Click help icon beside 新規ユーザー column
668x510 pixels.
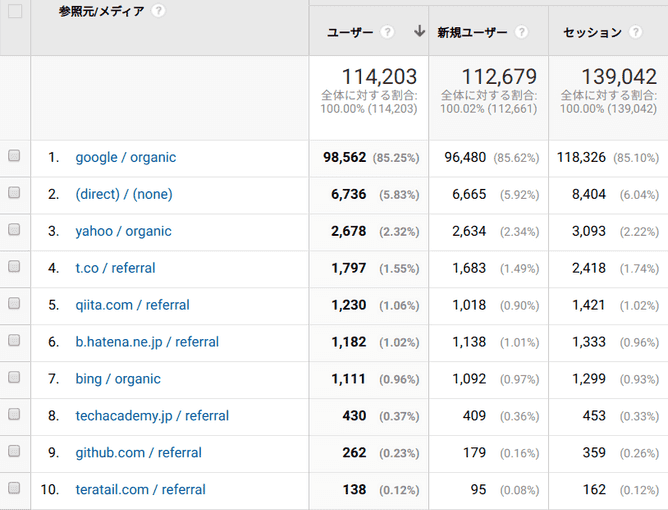[x=521, y=32]
